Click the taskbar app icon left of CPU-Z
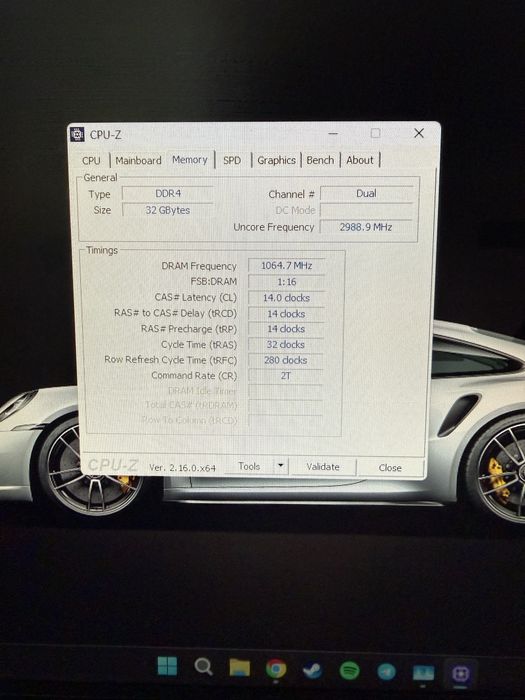 tap(423, 672)
